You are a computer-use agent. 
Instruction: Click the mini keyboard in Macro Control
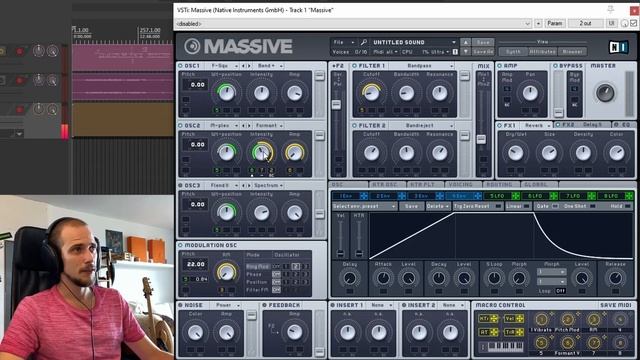(x=505, y=347)
